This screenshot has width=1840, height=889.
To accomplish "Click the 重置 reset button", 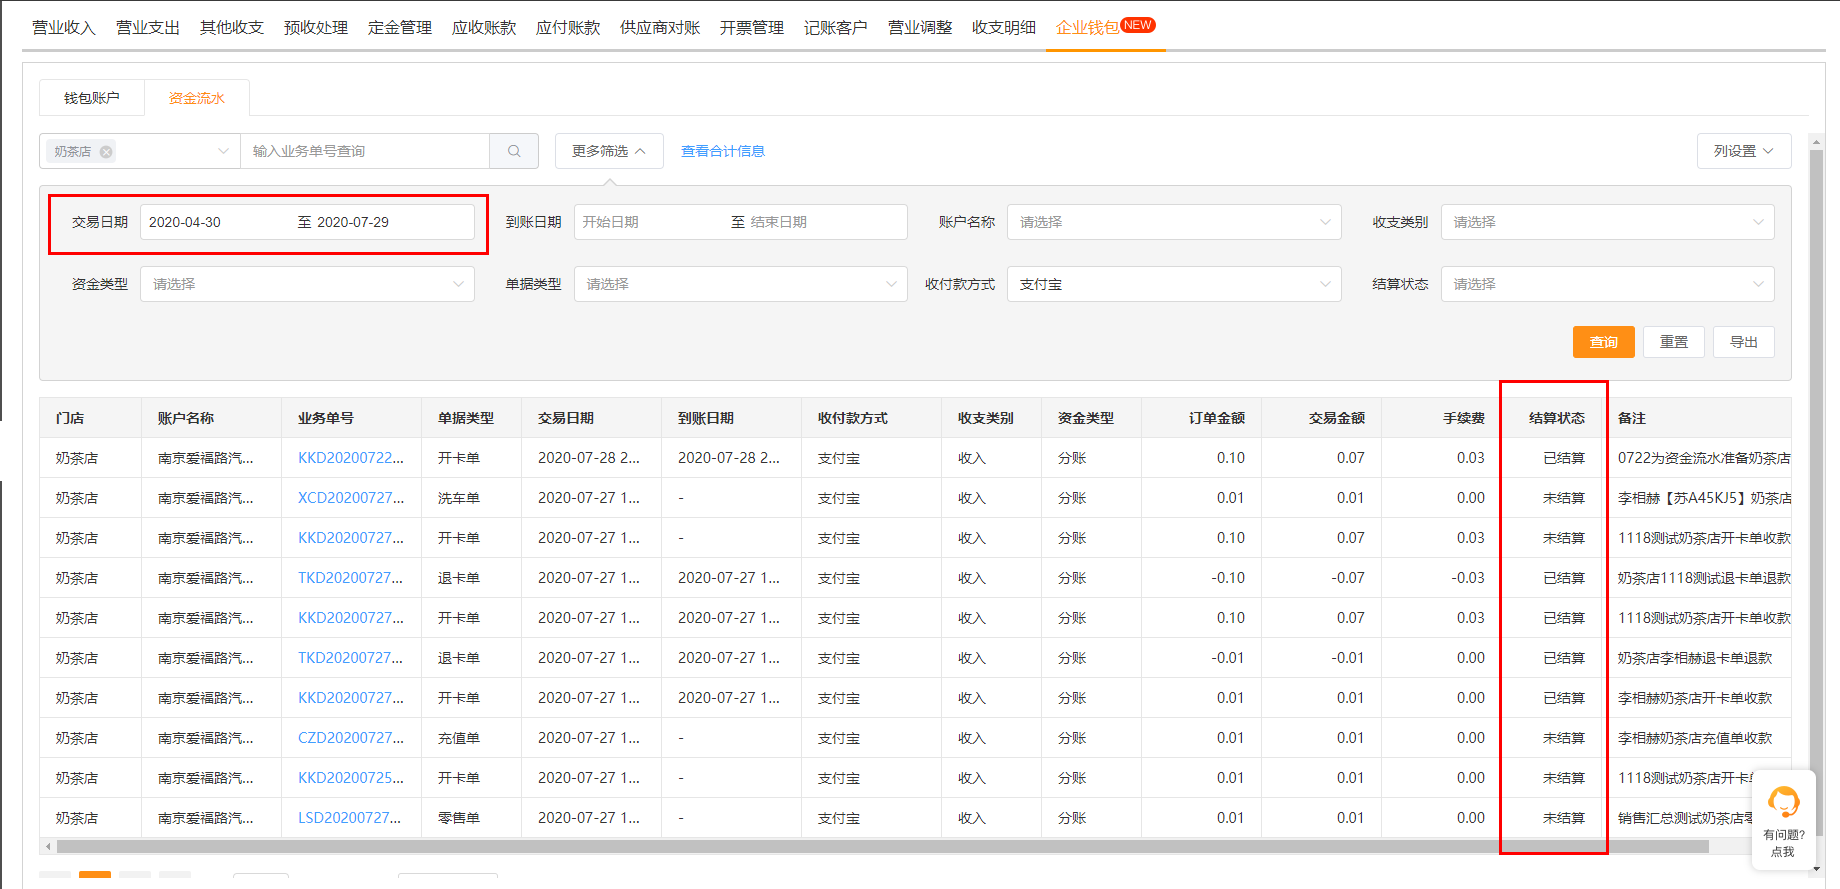I will pyautogui.click(x=1674, y=342).
